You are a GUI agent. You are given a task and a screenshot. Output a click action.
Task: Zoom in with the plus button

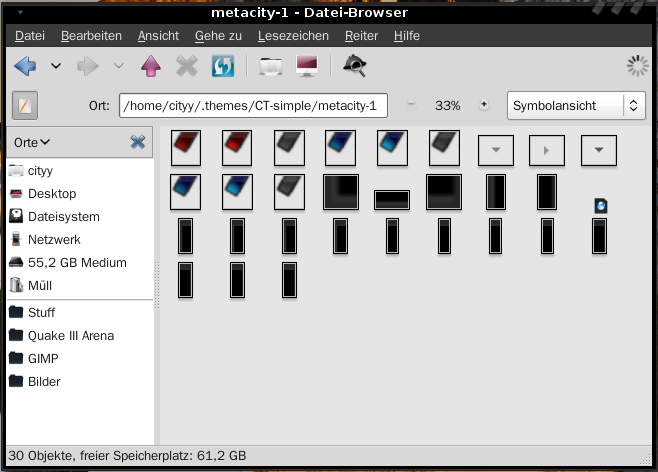click(x=484, y=104)
